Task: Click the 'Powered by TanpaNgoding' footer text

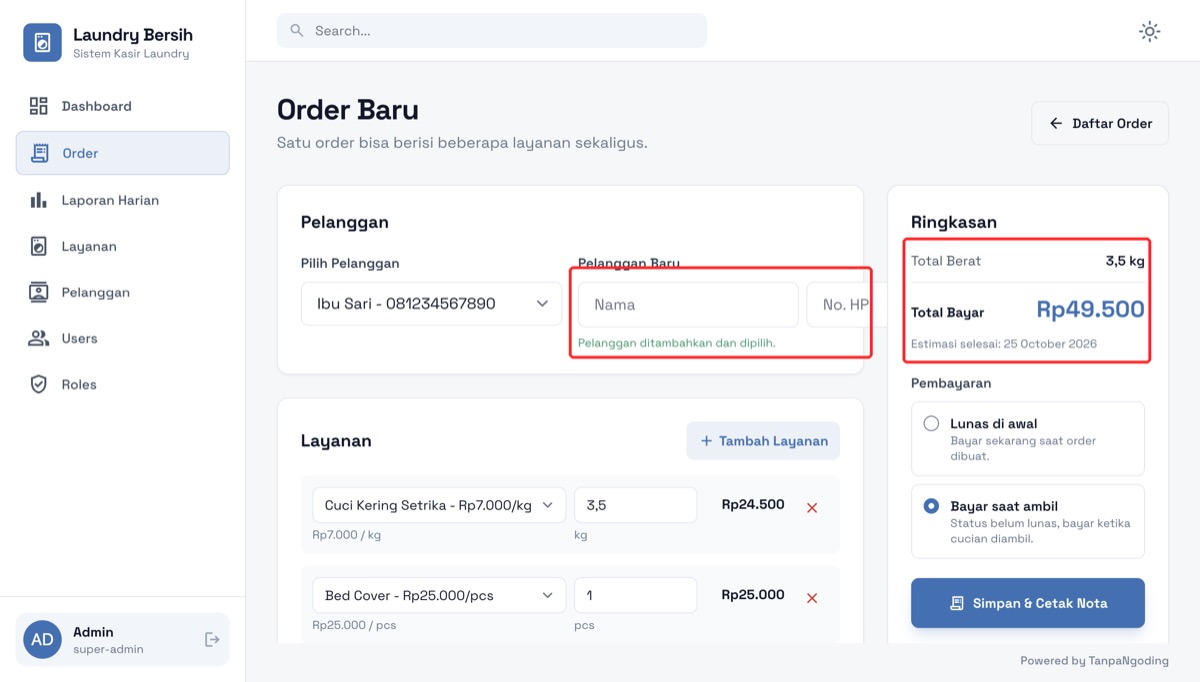Action: [1094, 661]
